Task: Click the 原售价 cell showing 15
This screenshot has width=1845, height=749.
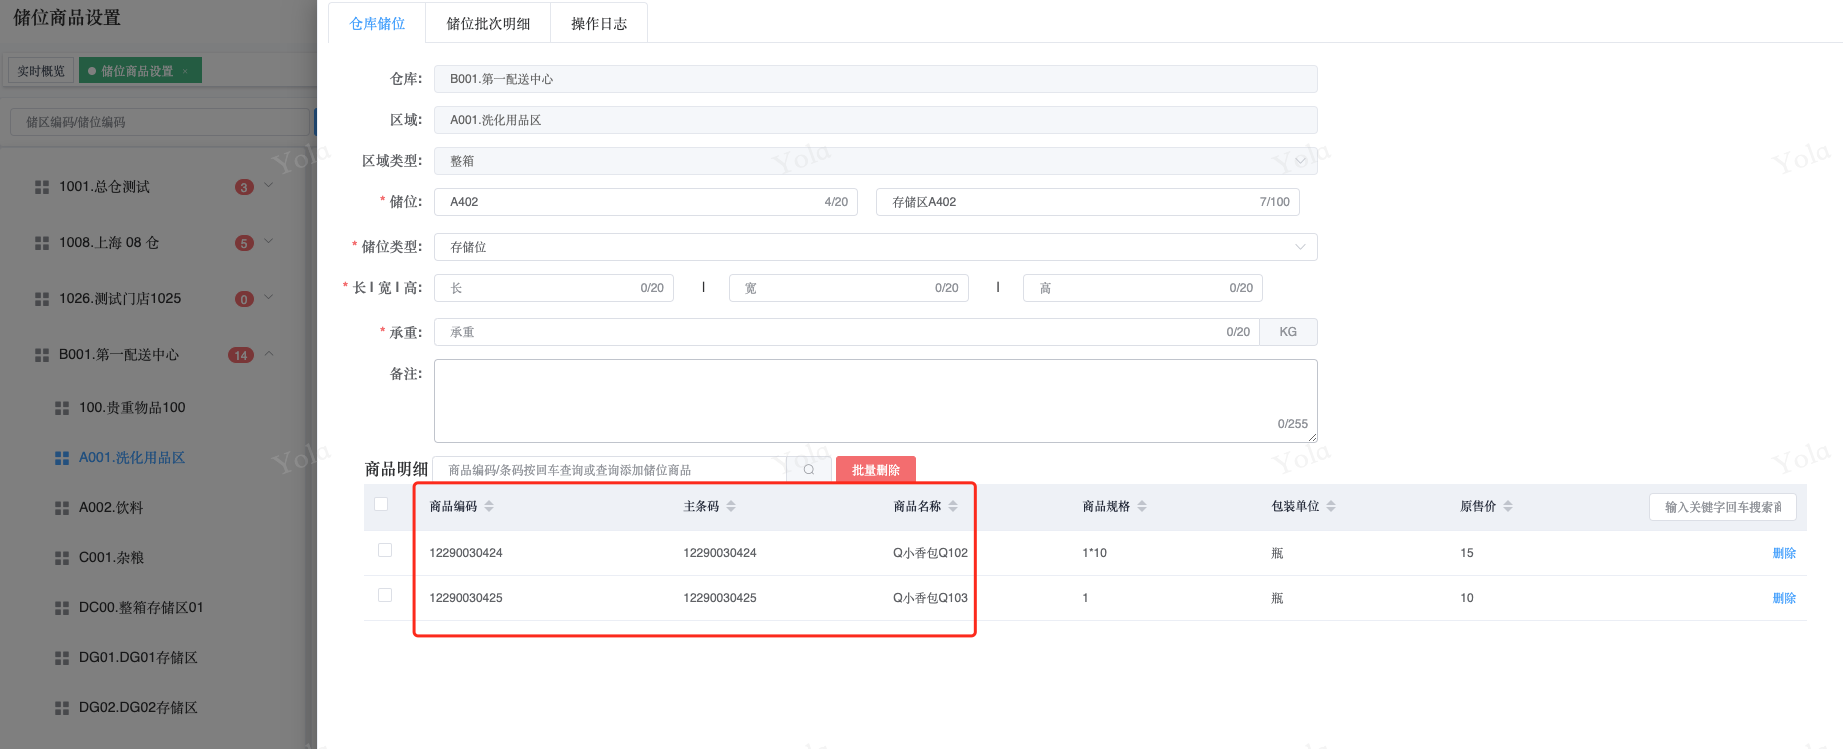Action: tap(1467, 553)
